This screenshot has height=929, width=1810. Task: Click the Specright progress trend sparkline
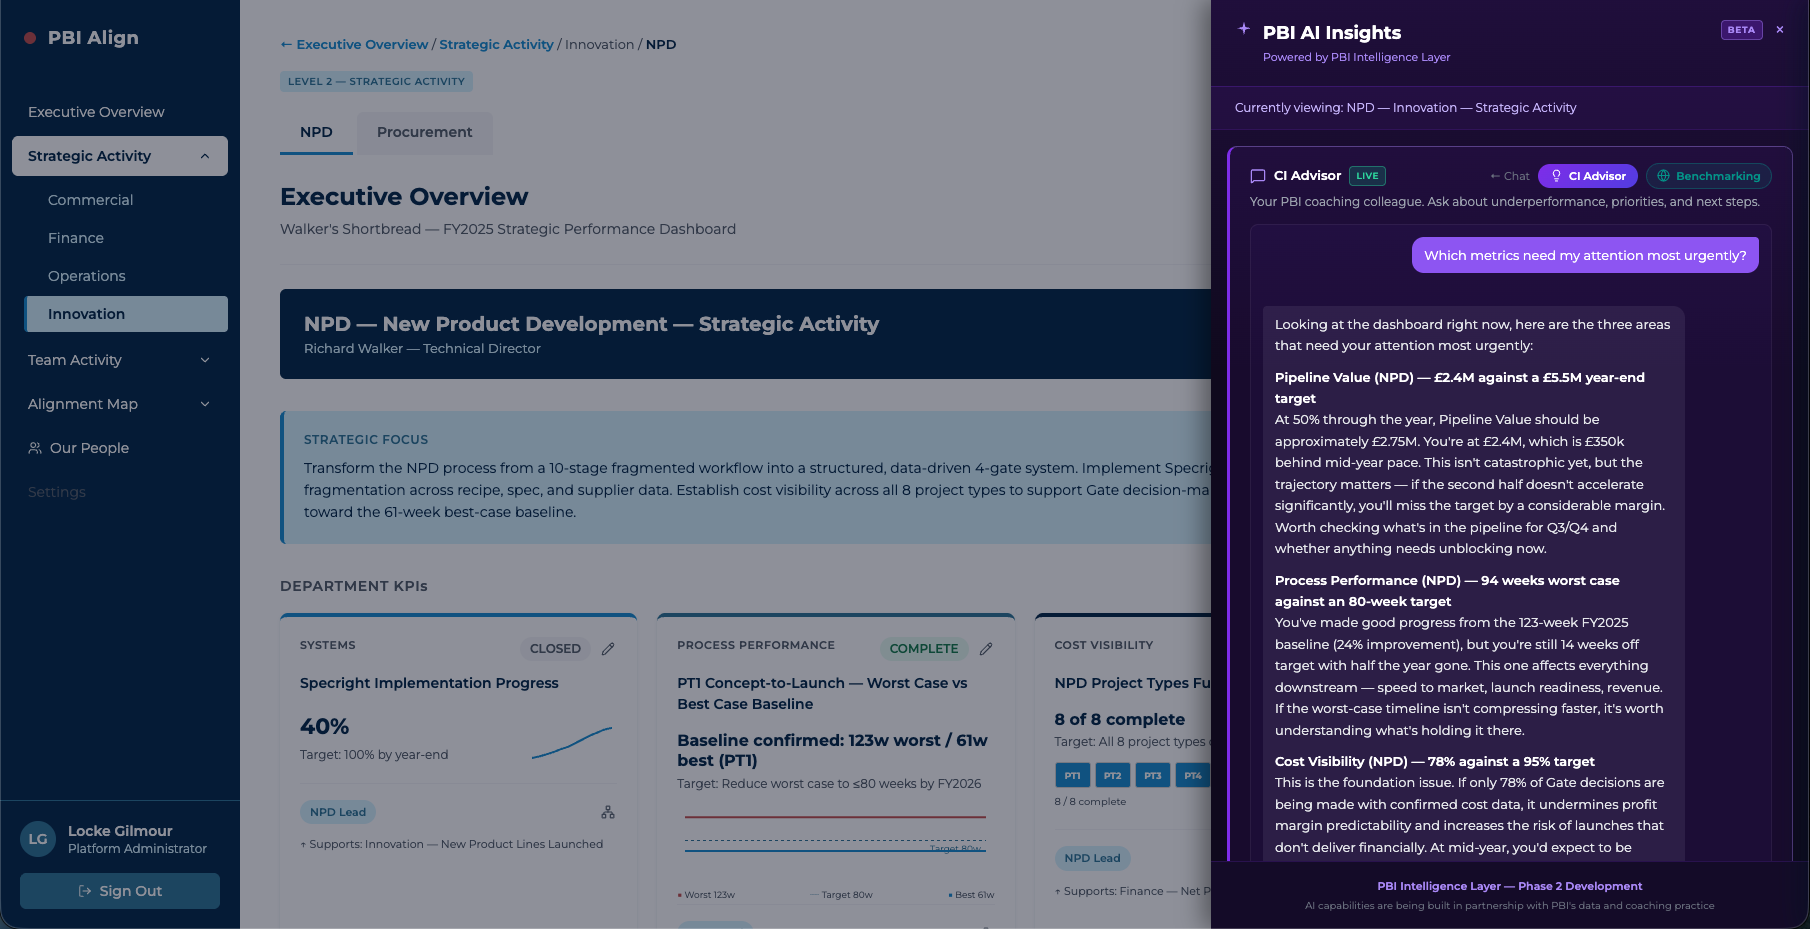(572, 742)
